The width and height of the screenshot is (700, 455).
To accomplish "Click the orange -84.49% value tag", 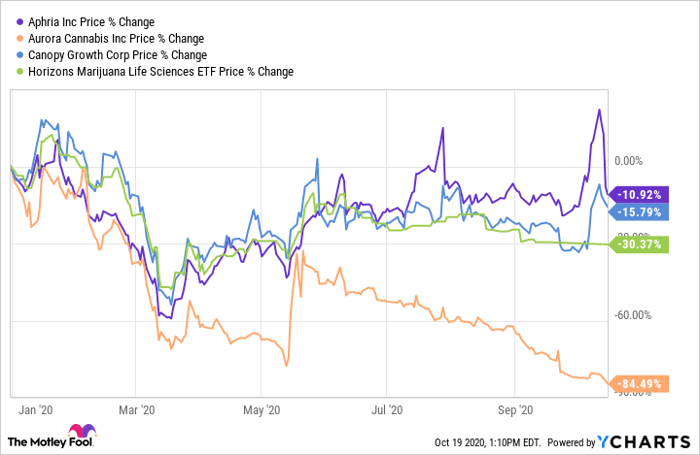I will click(x=637, y=380).
